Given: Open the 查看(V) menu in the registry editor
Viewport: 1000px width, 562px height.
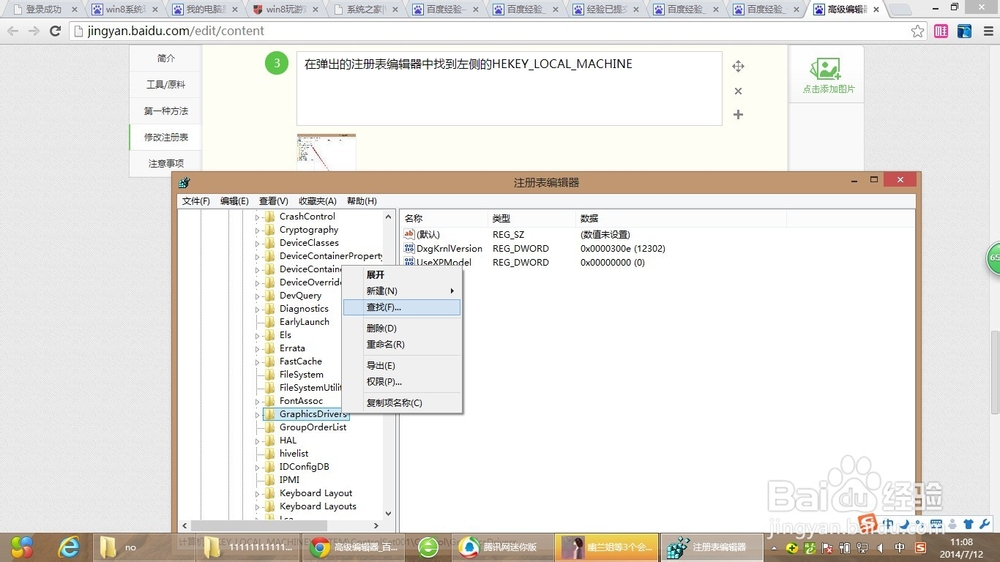Looking at the screenshot, I should point(273,201).
